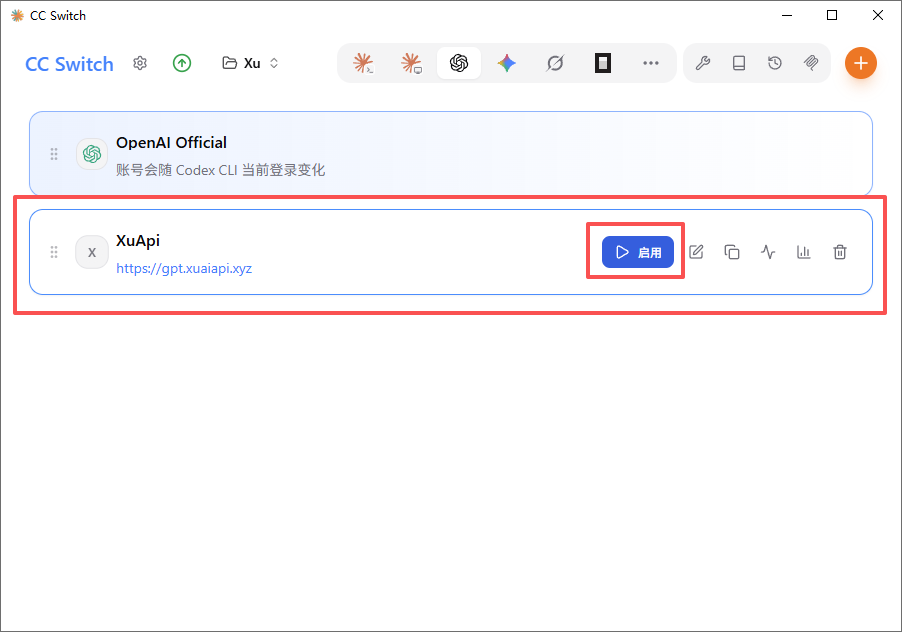Click the X avatar of XuApi

pyautogui.click(x=92, y=252)
